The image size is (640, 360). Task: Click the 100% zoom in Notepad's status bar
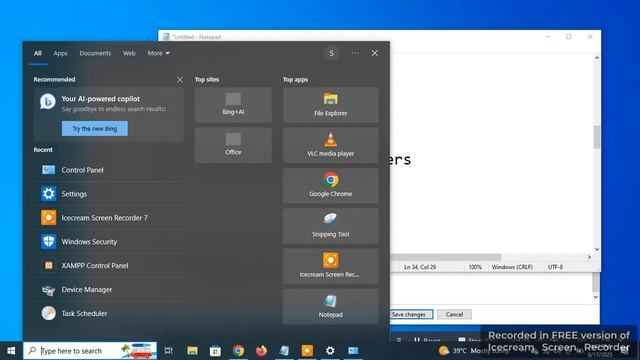[x=475, y=267]
